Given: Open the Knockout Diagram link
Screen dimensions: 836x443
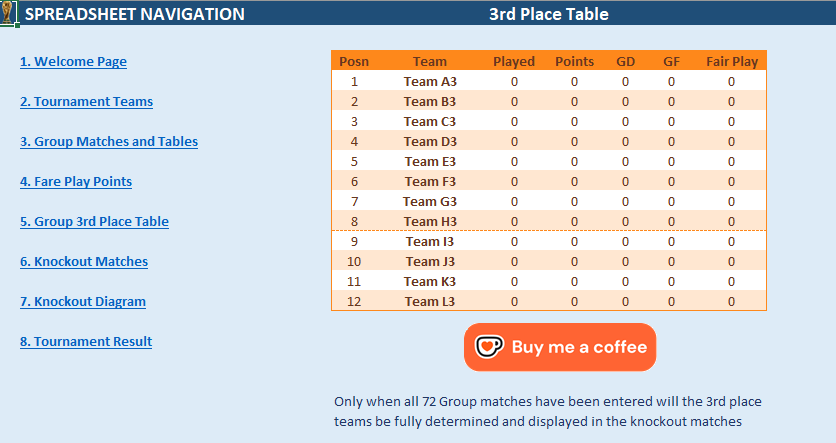Looking at the screenshot, I should pos(82,301).
